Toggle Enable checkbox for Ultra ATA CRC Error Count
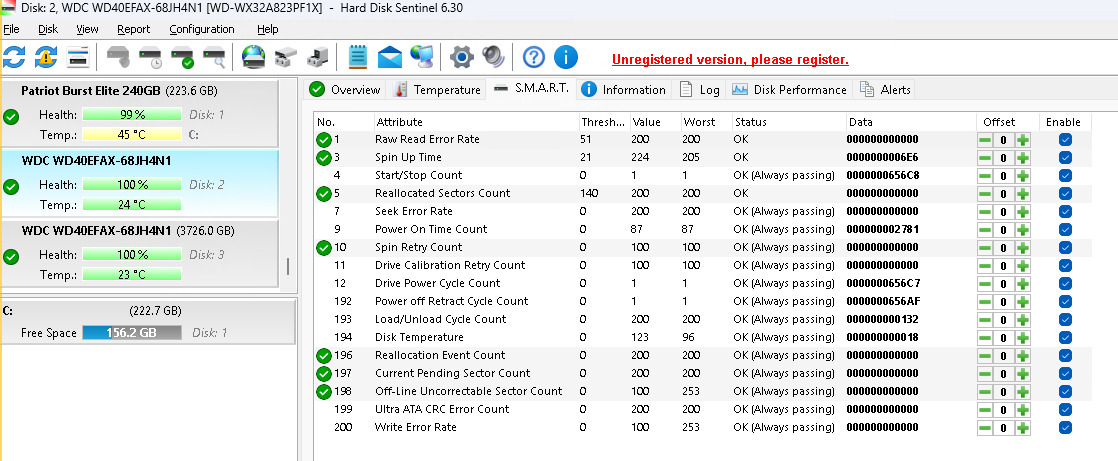Screen dimensions: 1118x461 [1065, 409]
